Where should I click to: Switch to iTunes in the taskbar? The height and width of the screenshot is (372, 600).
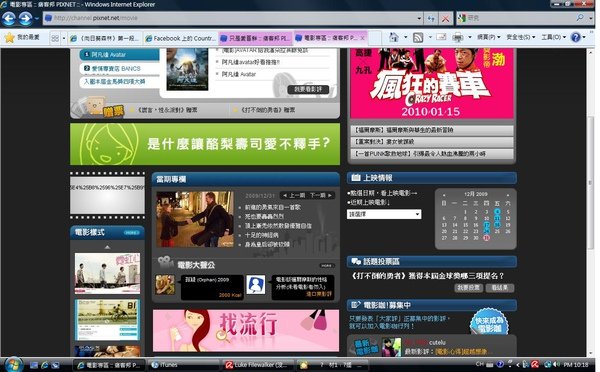click(184, 365)
